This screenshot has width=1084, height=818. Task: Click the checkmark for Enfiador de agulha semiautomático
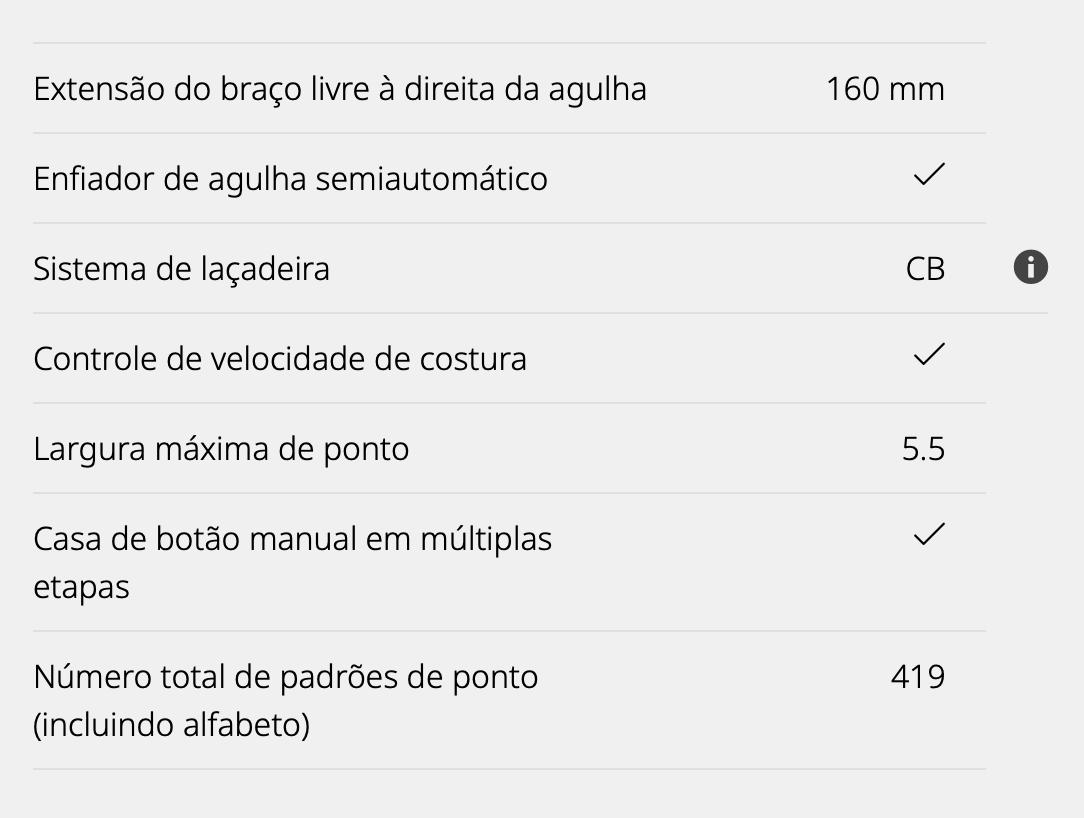929,174
